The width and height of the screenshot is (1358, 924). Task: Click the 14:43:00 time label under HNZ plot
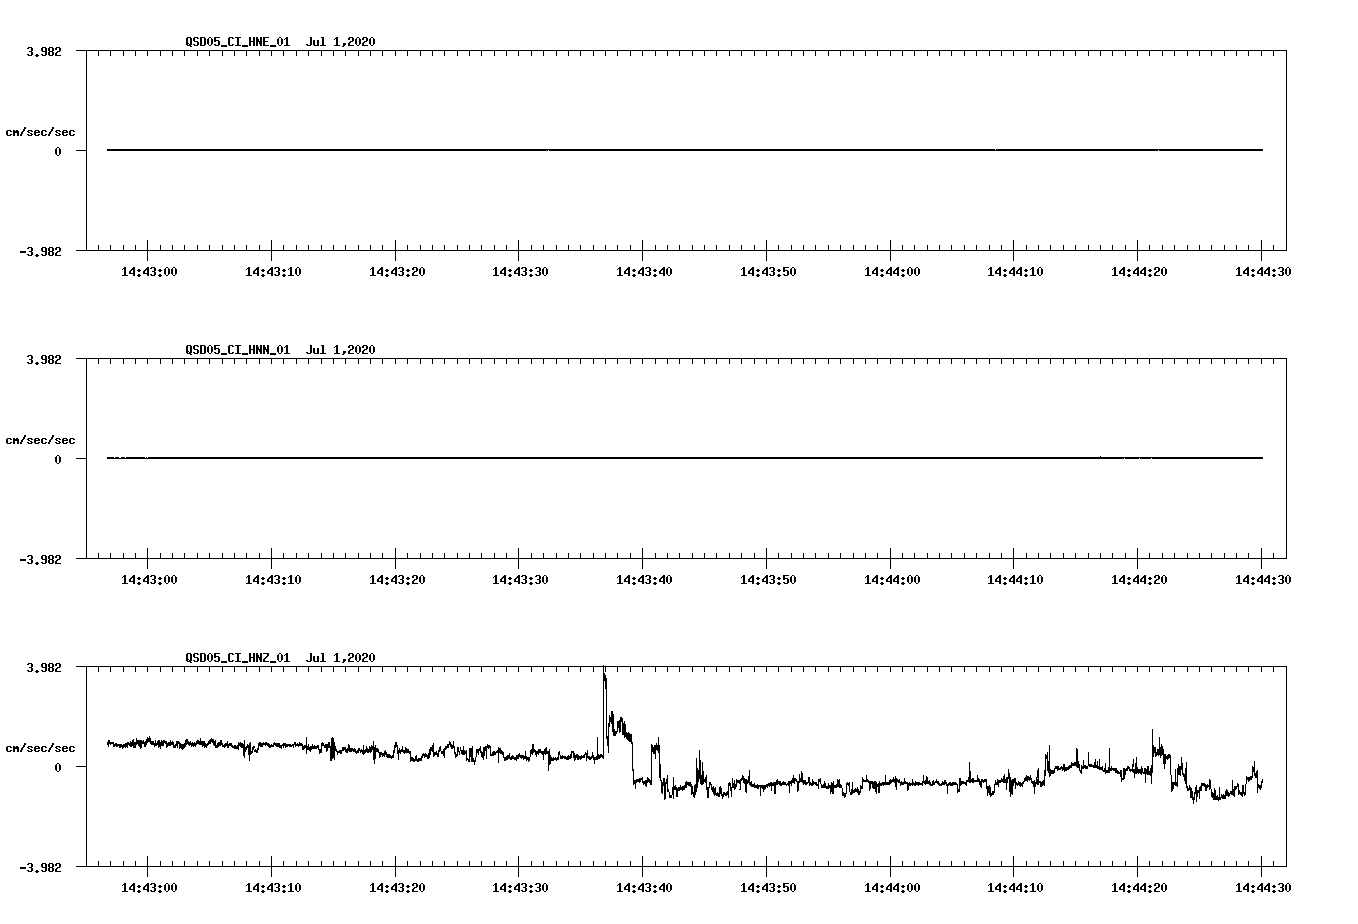(x=148, y=887)
